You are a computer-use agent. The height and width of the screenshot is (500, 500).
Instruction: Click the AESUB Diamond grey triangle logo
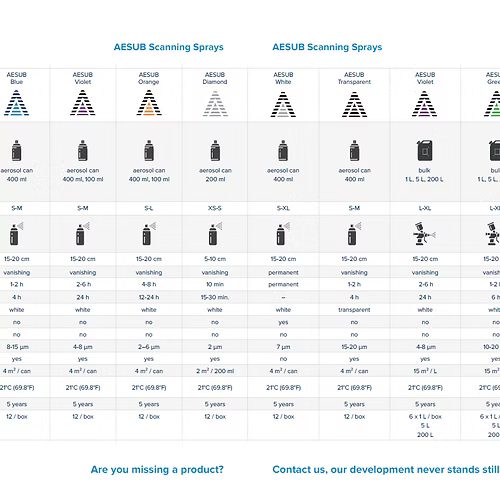pyautogui.click(x=215, y=103)
